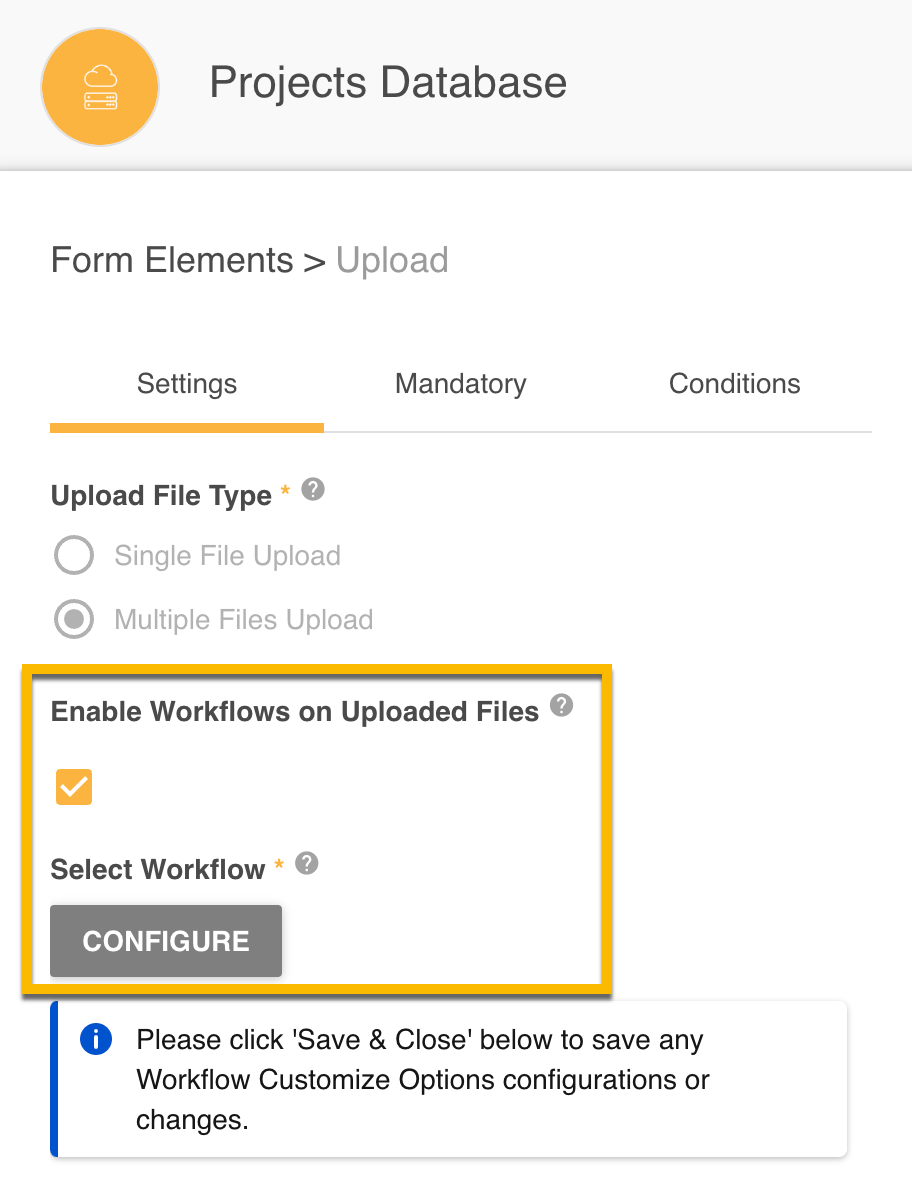Screen dimensions: 912x1190
Task: Click the server icon within the orange circle
Action: pyautogui.click(x=99, y=100)
